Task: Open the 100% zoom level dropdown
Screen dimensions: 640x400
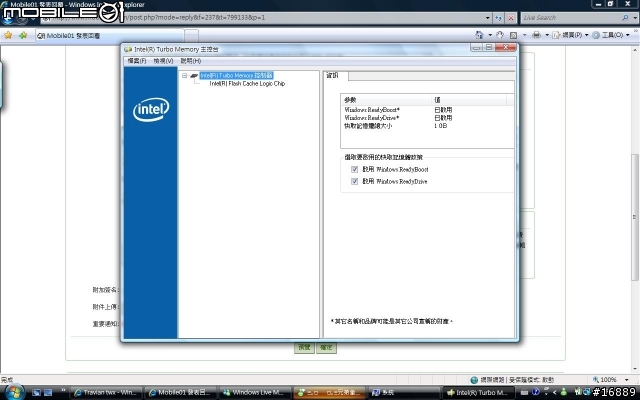Action: coord(627,380)
